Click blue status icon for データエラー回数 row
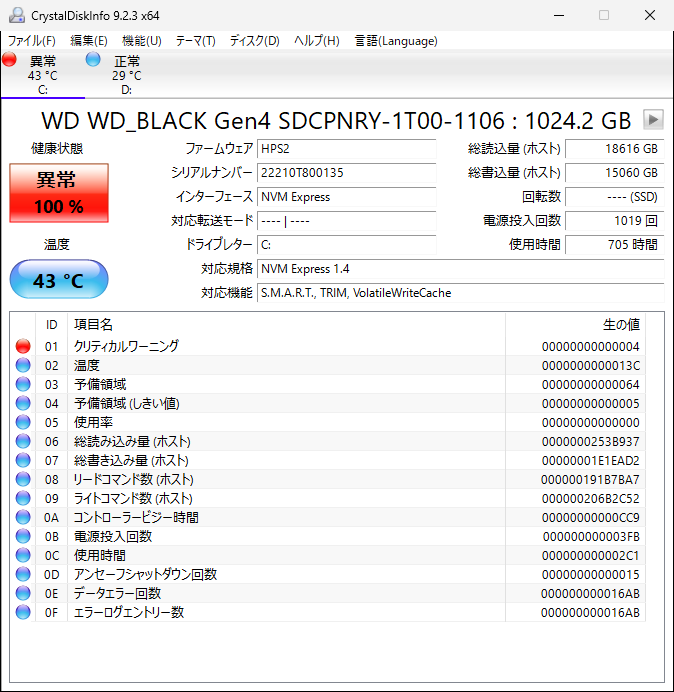The width and height of the screenshot is (674, 692). tap(23, 593)
